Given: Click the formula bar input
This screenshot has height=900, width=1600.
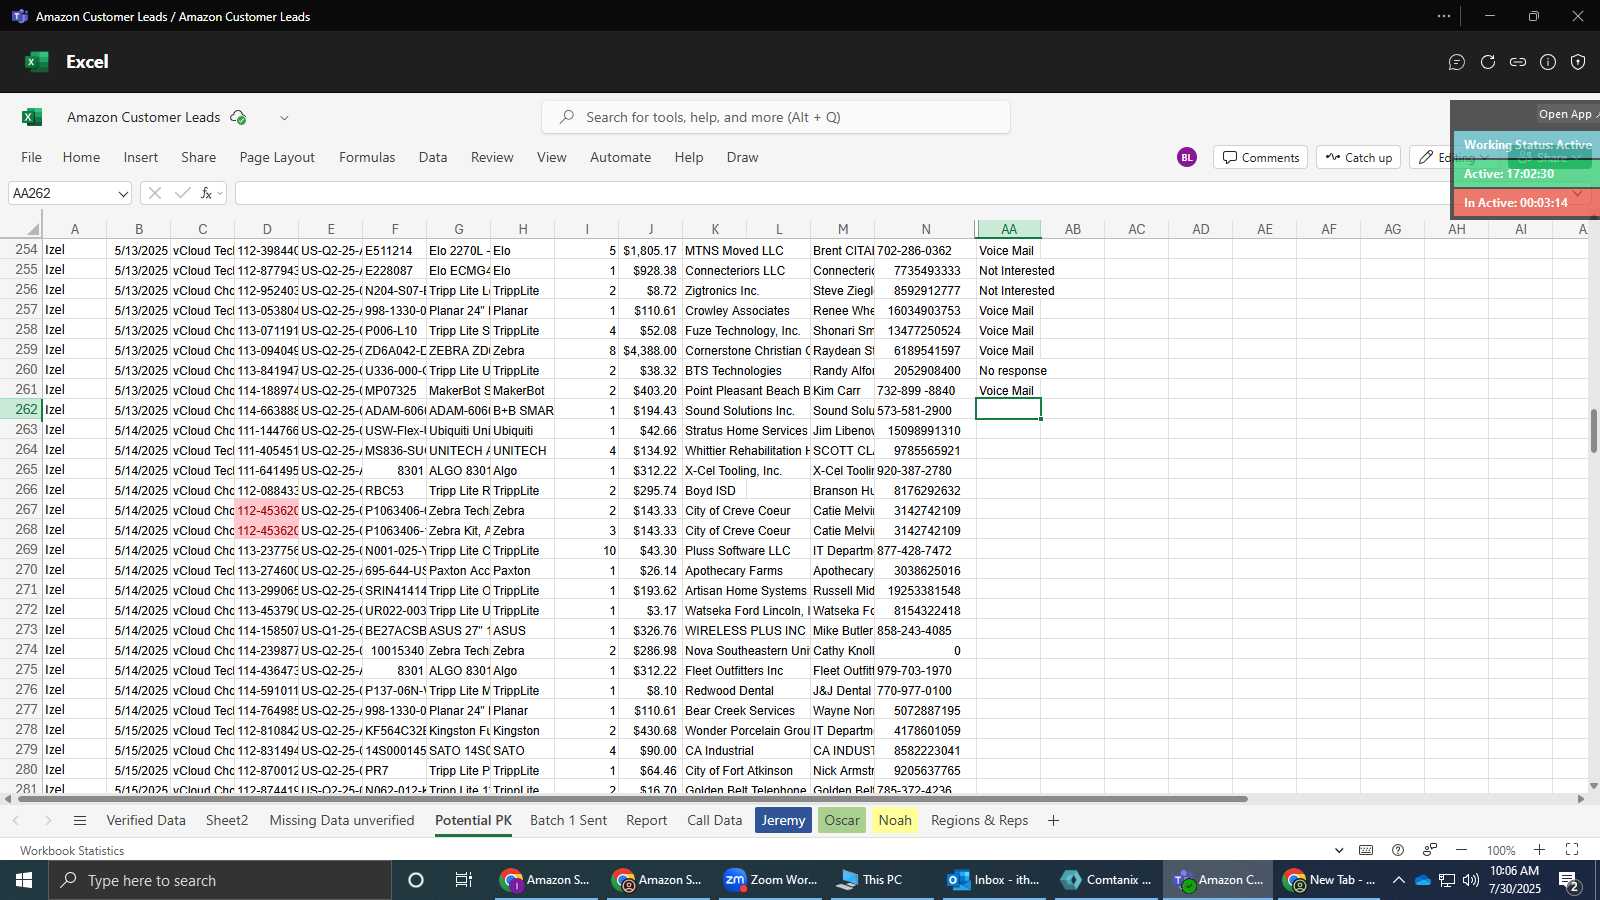Looking at the screenshot, I should pyautogui.click(x=840, y=193).
